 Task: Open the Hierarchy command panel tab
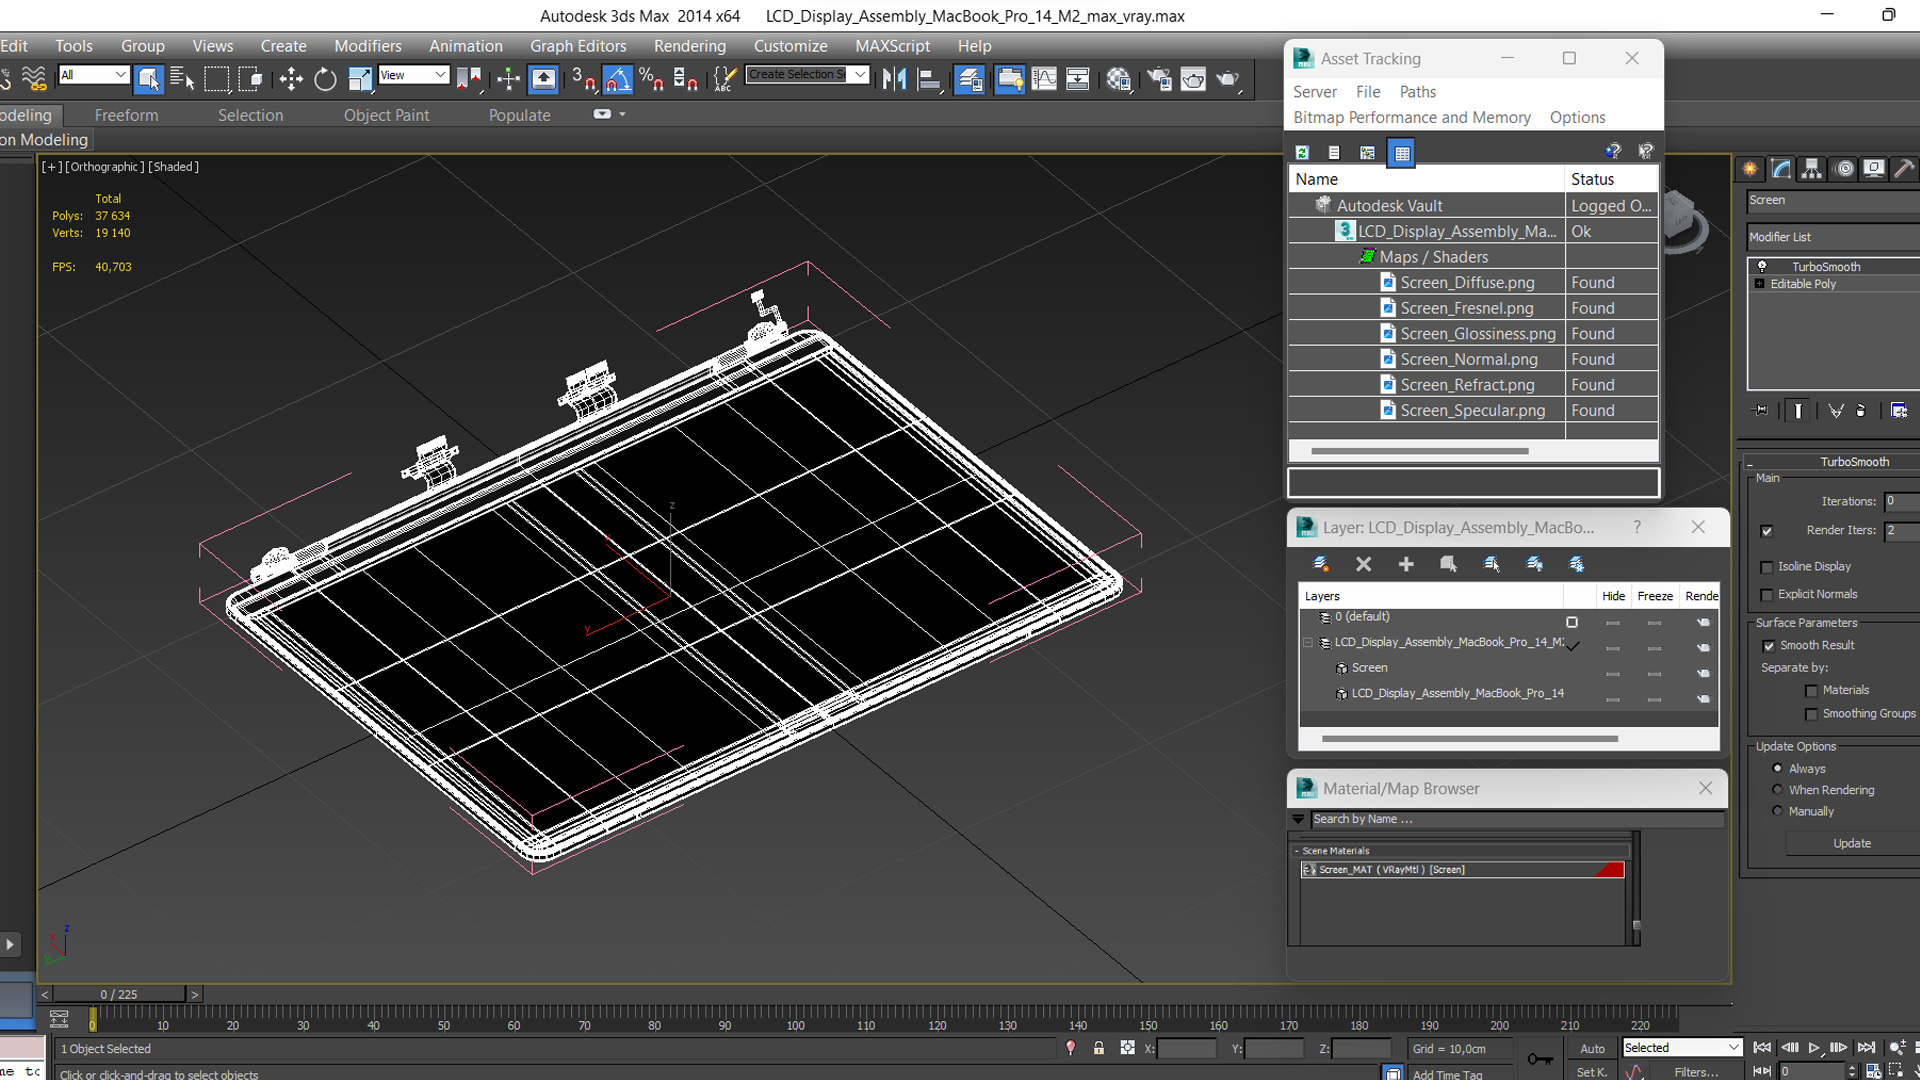point(1812,169)
